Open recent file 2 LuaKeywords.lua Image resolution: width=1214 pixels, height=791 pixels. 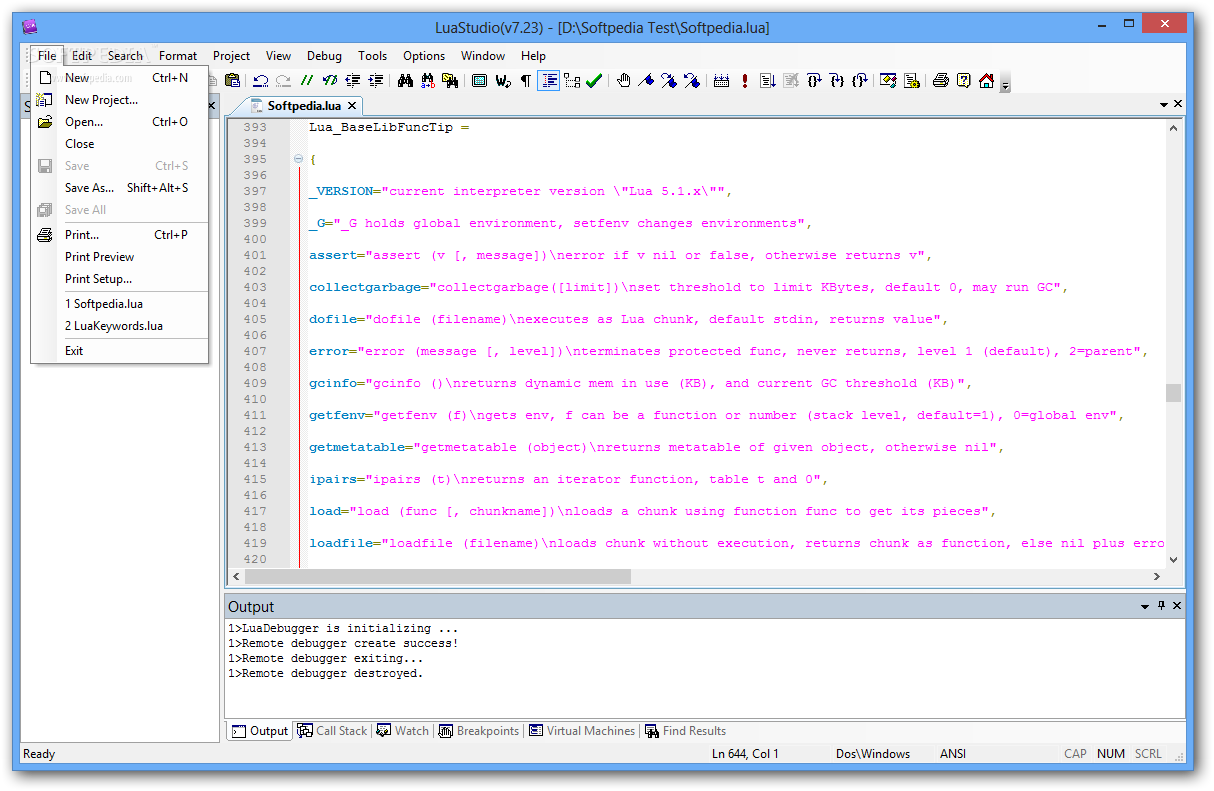coord(120,326)
